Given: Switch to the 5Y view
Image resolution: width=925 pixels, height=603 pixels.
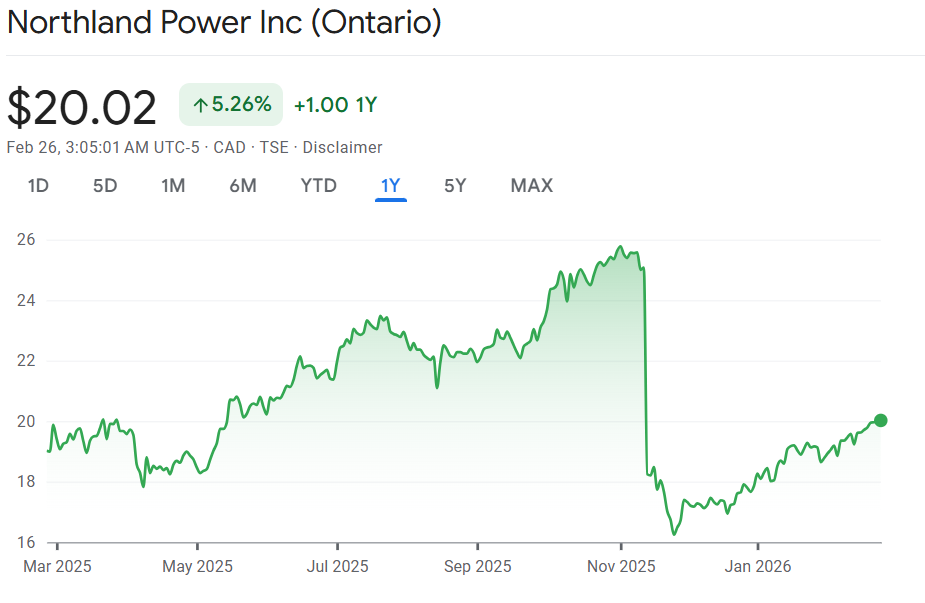Looking at the screenshot, I should tap(455, 185).
